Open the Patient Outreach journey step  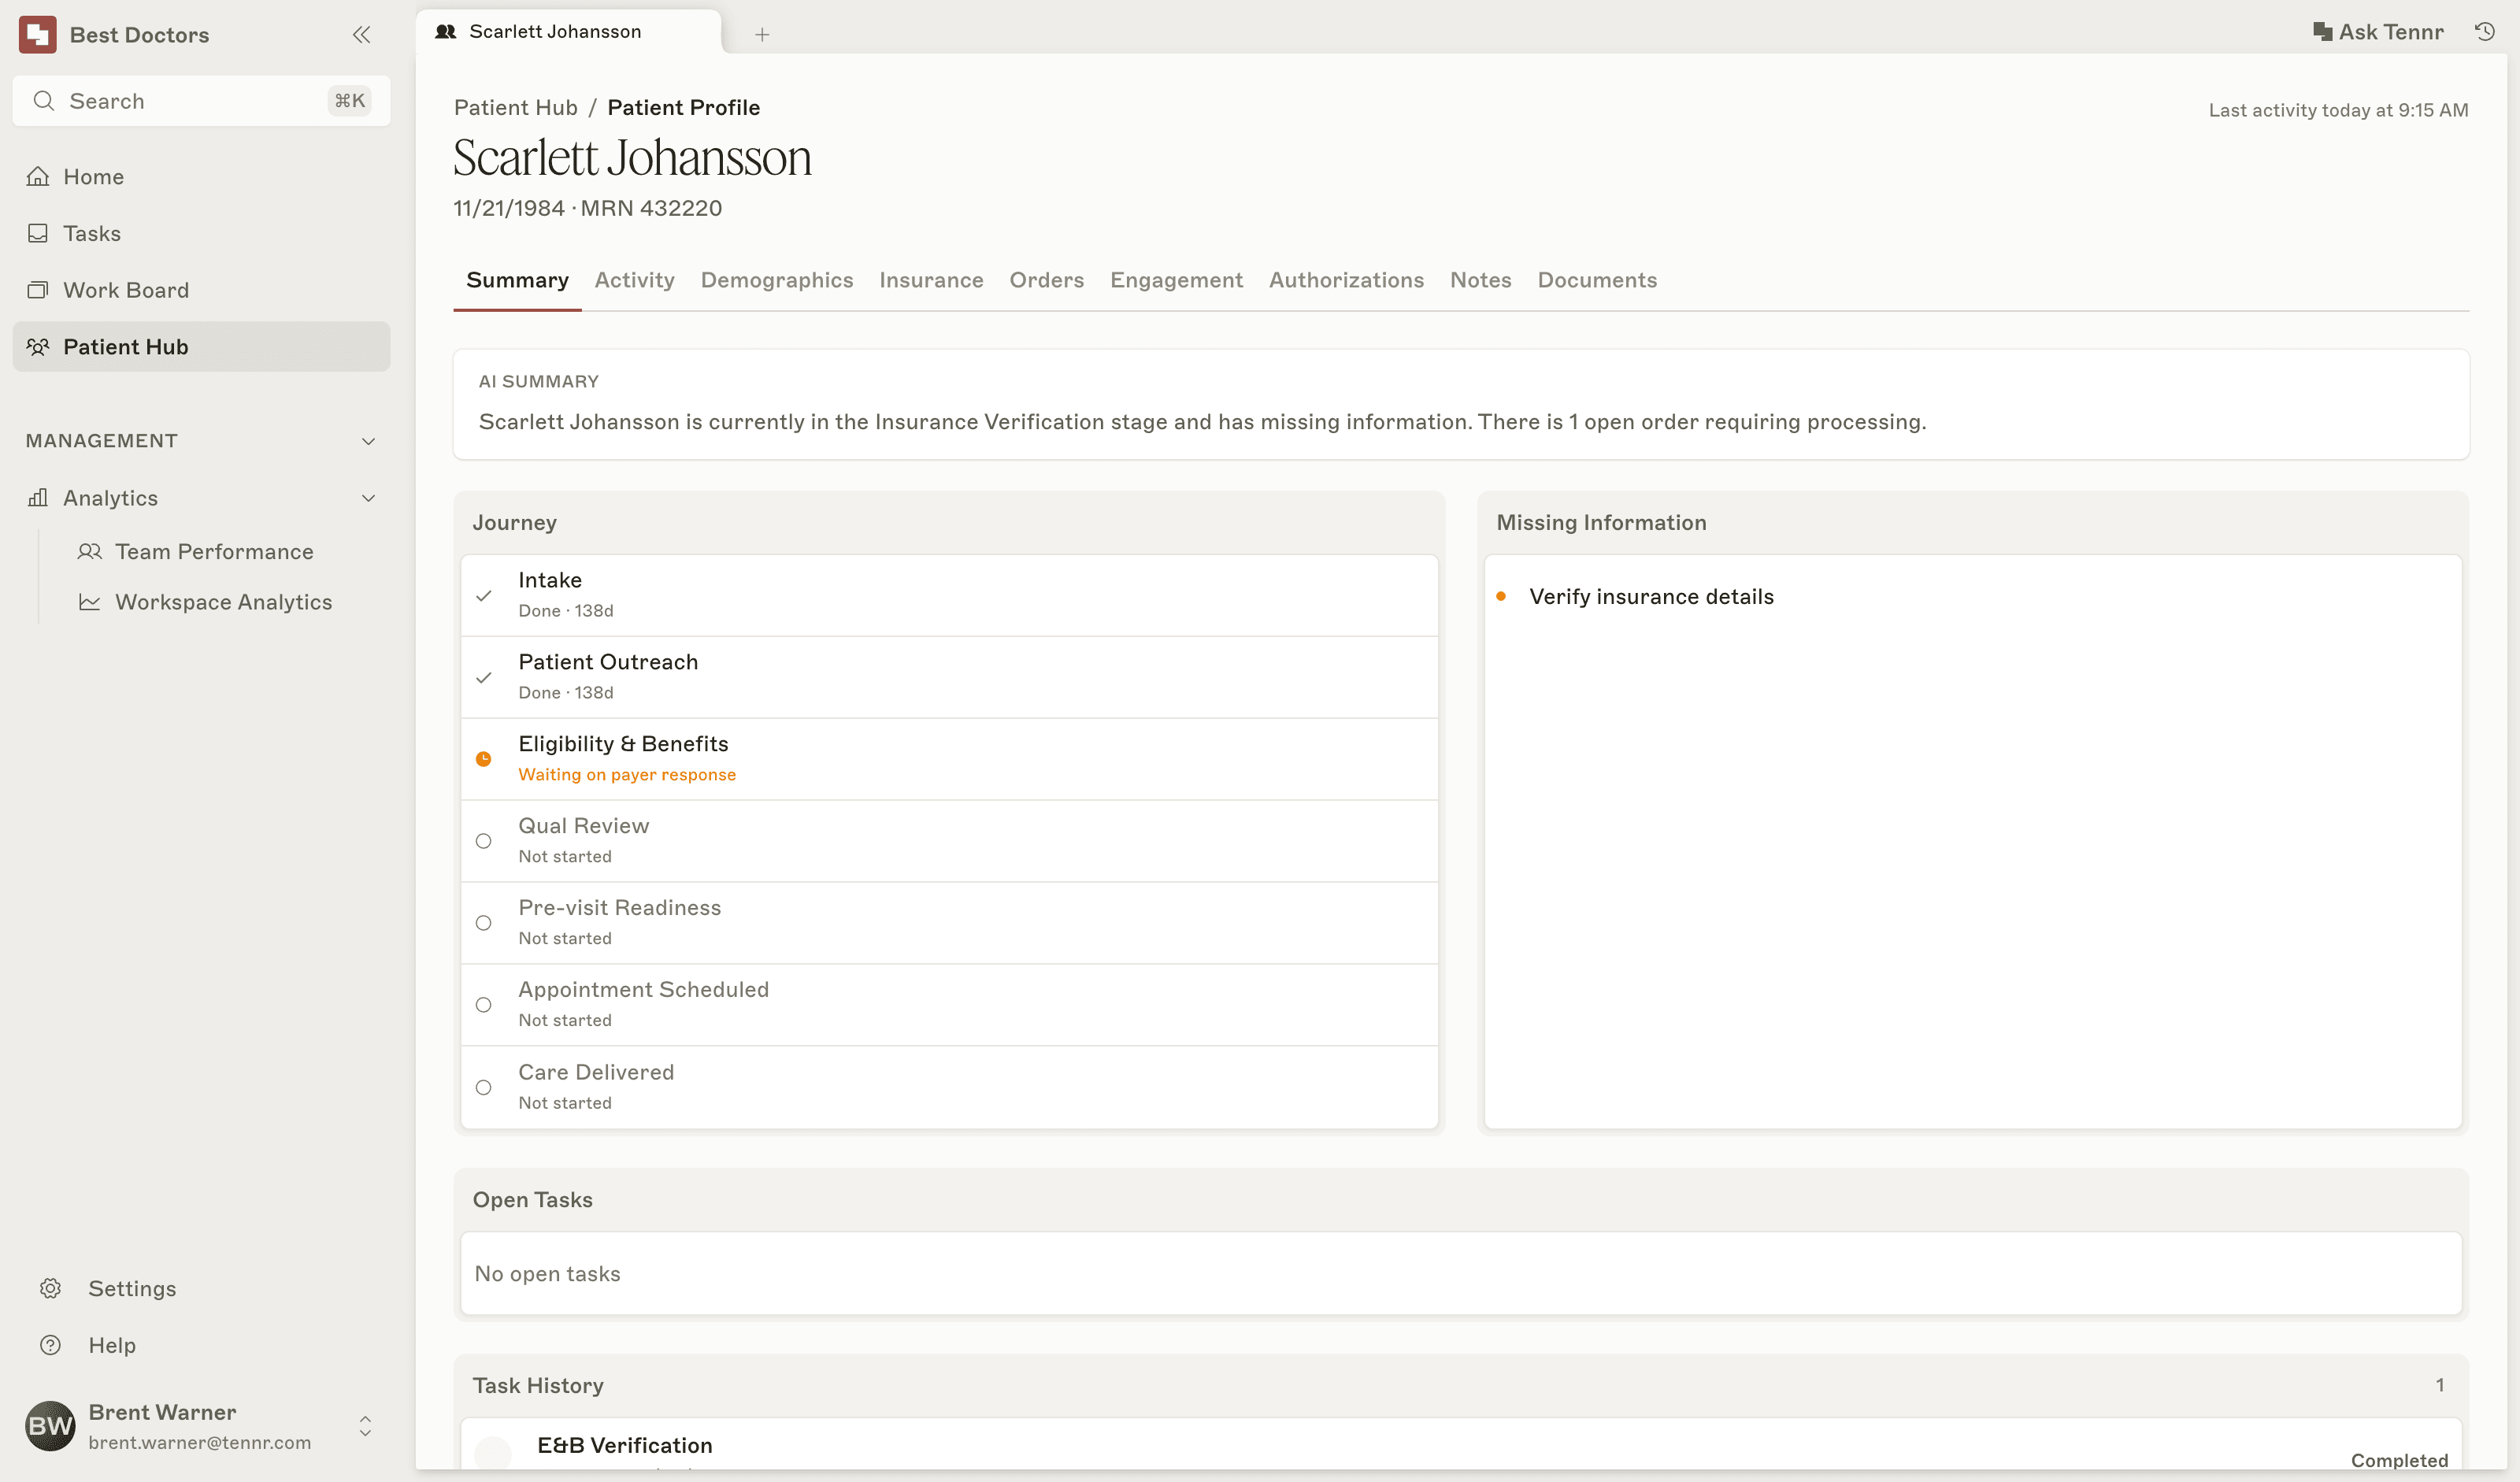949,678
